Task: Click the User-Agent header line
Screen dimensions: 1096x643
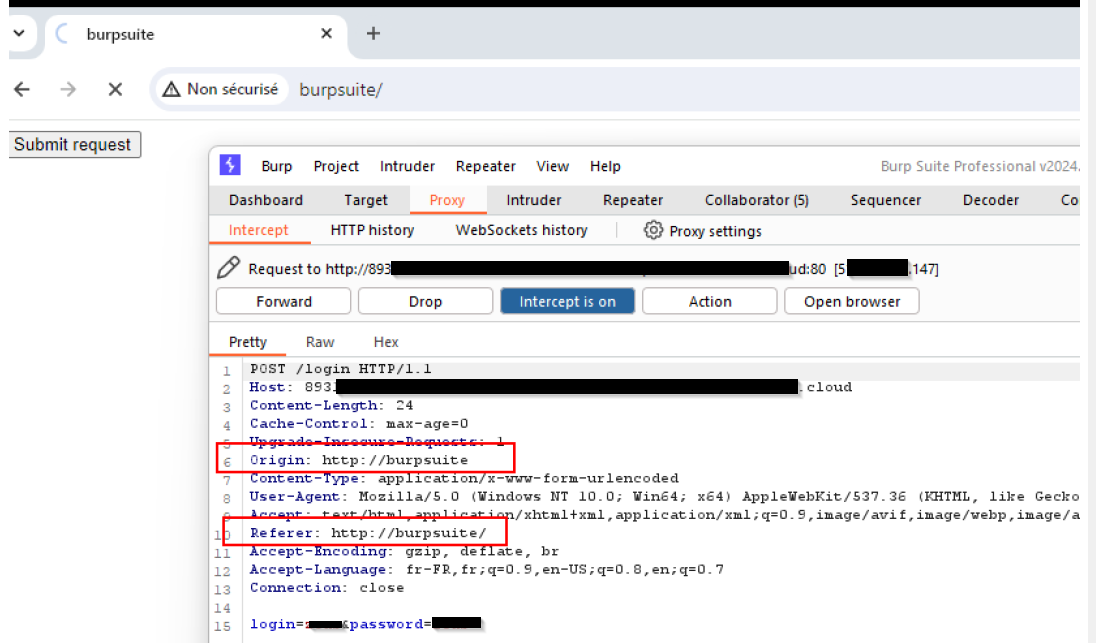Action: (665, 496)
